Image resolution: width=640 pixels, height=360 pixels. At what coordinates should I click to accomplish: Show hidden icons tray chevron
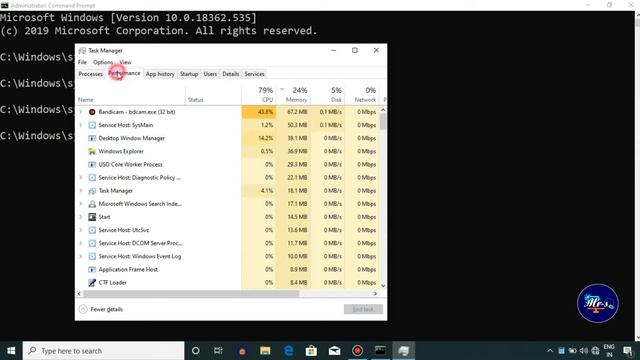(550, 351)
